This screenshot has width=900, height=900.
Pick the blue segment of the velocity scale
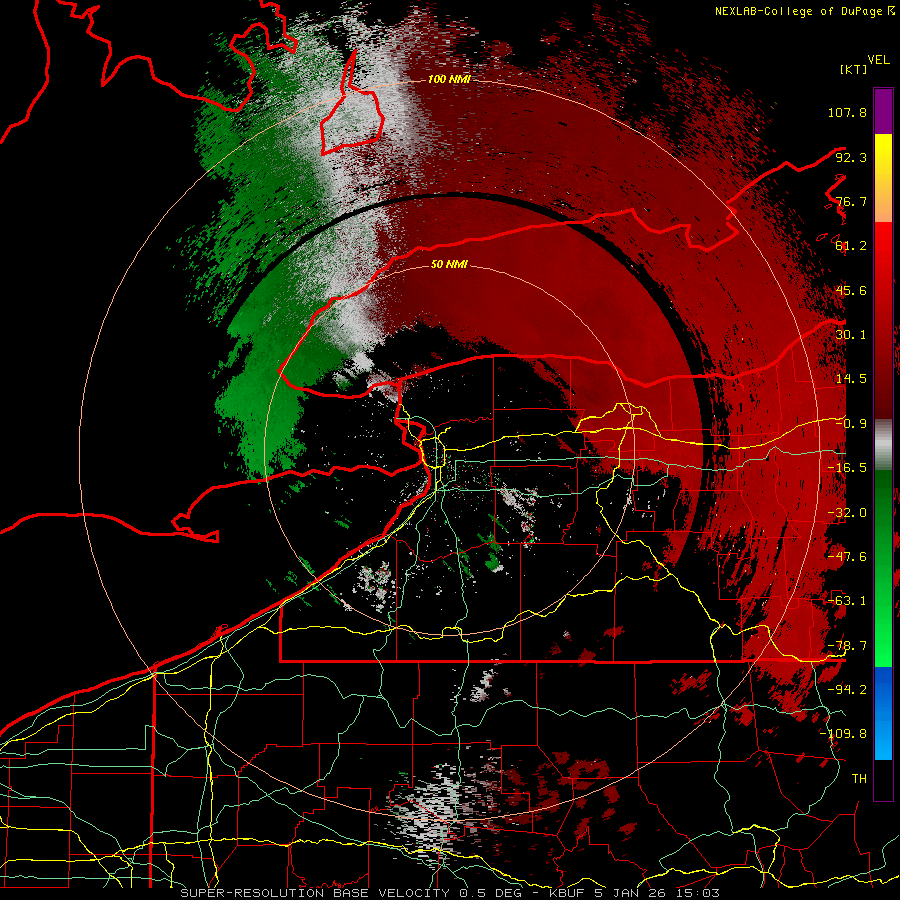(x=883, y=713)
